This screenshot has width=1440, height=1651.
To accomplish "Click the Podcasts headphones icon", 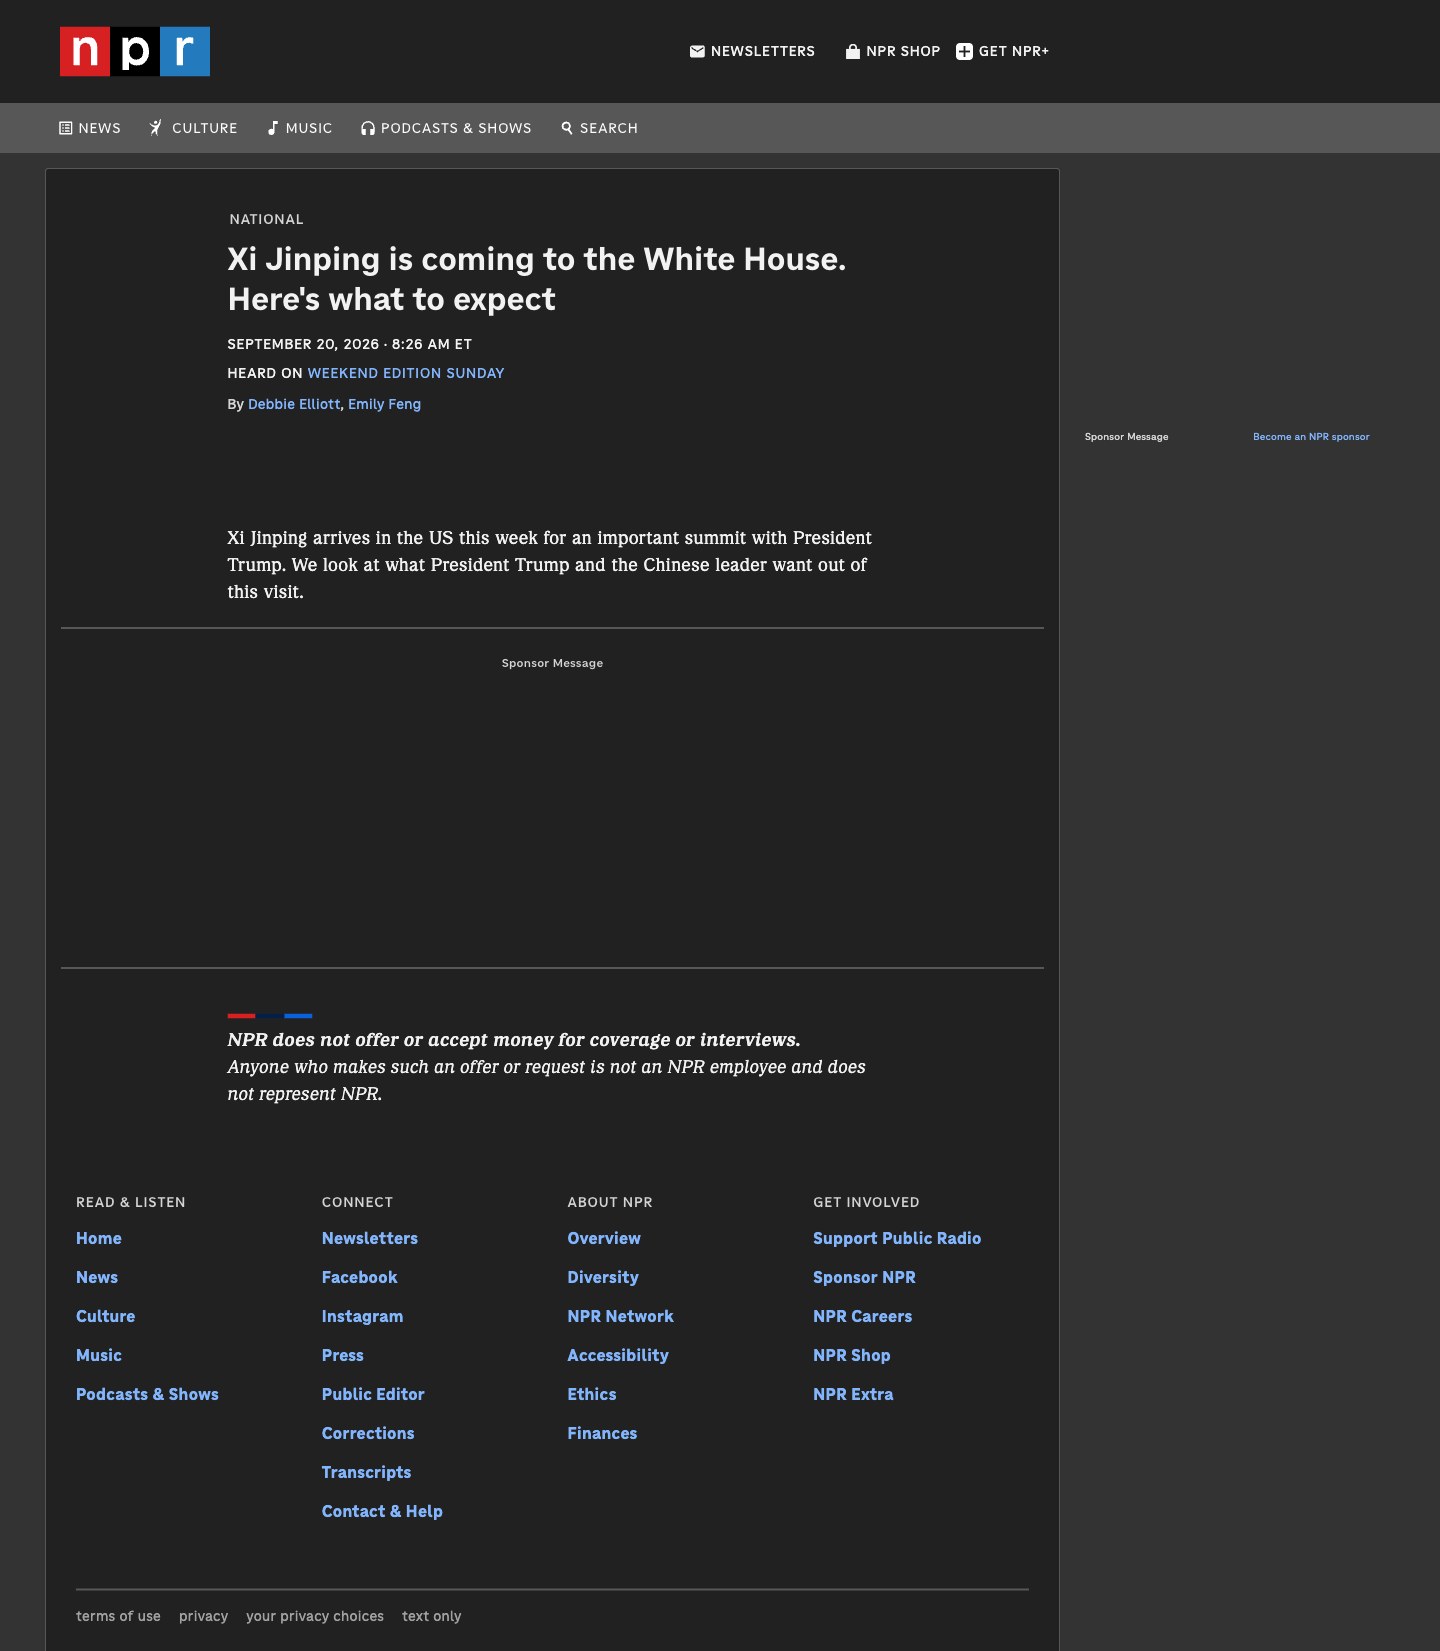I will tap(368, 128).
